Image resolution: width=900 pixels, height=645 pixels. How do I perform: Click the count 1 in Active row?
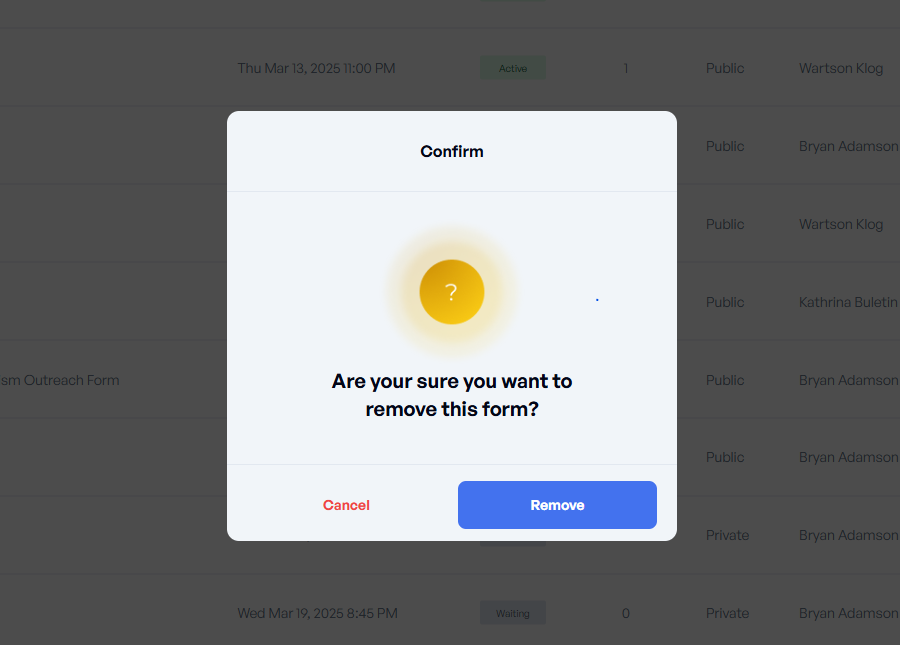click(626, 69)
